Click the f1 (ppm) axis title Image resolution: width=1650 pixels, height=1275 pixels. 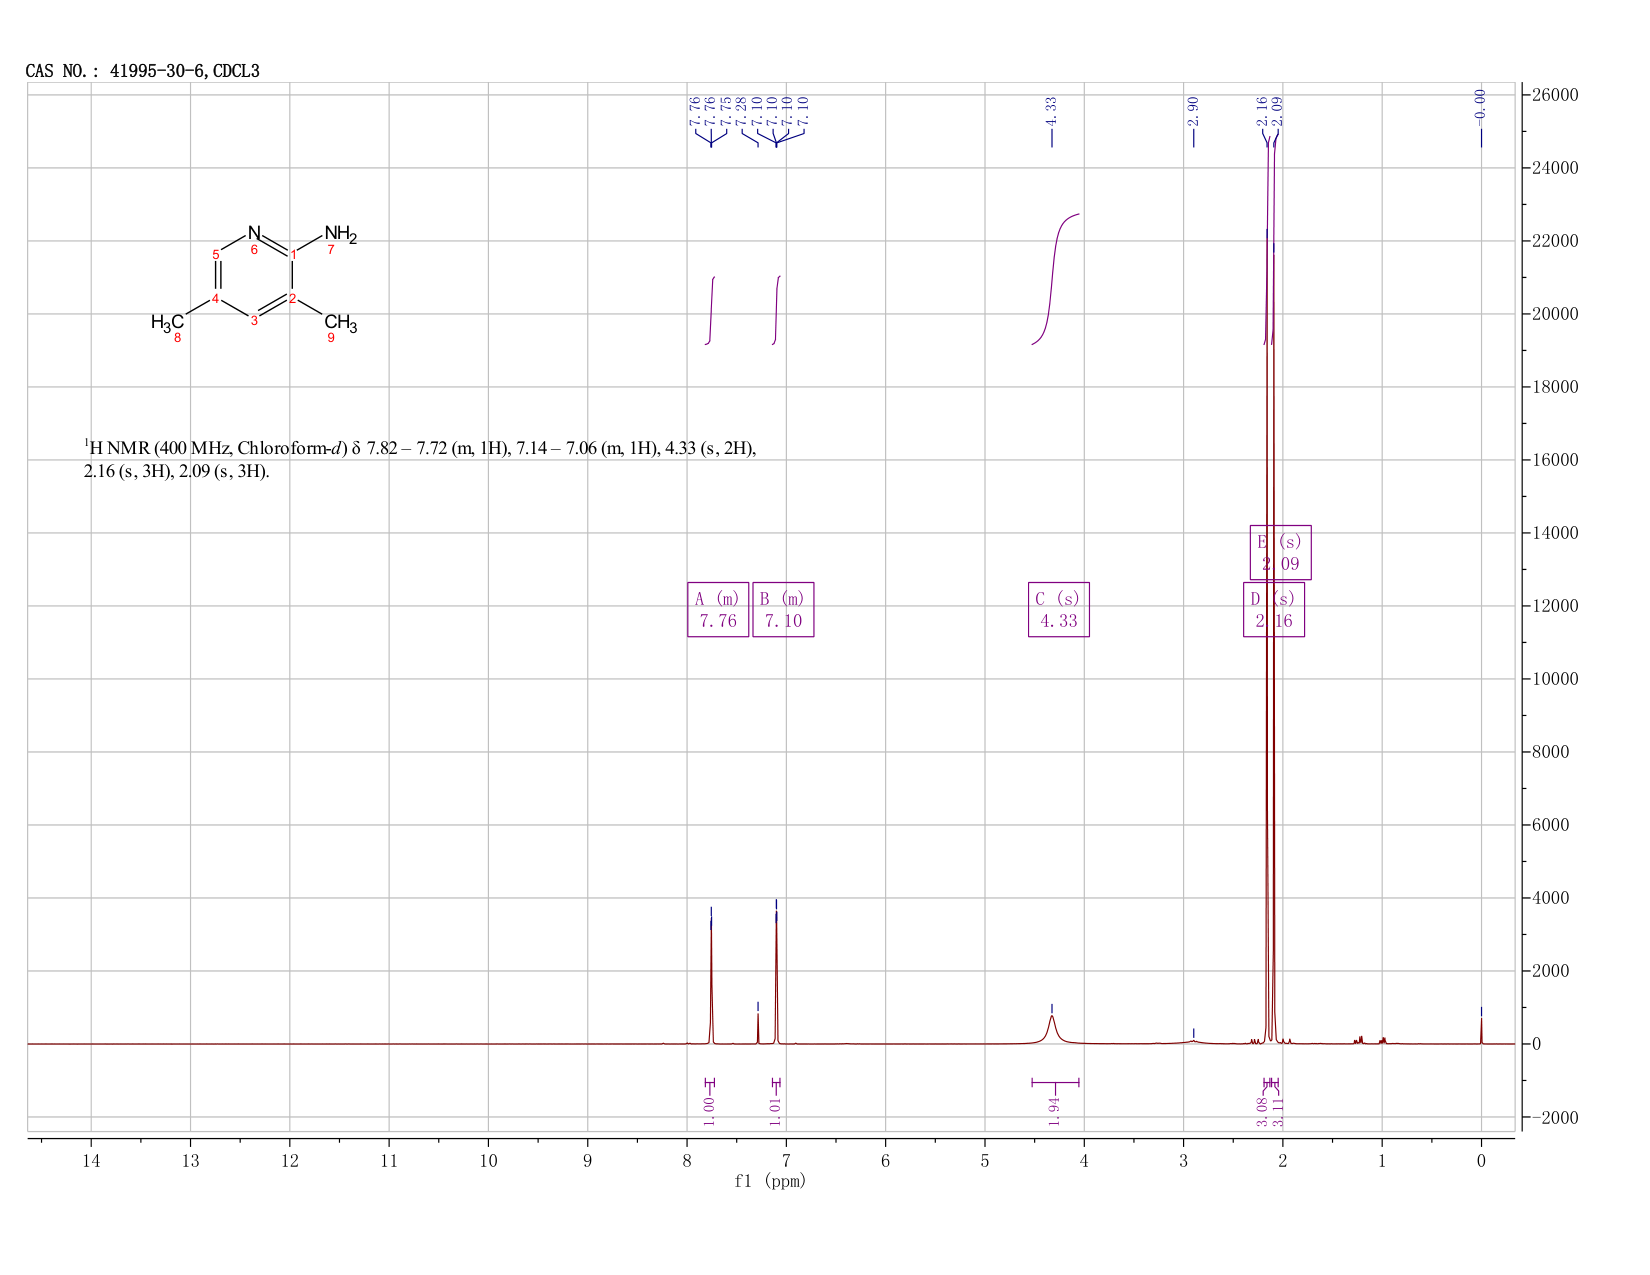[770, 1181]
